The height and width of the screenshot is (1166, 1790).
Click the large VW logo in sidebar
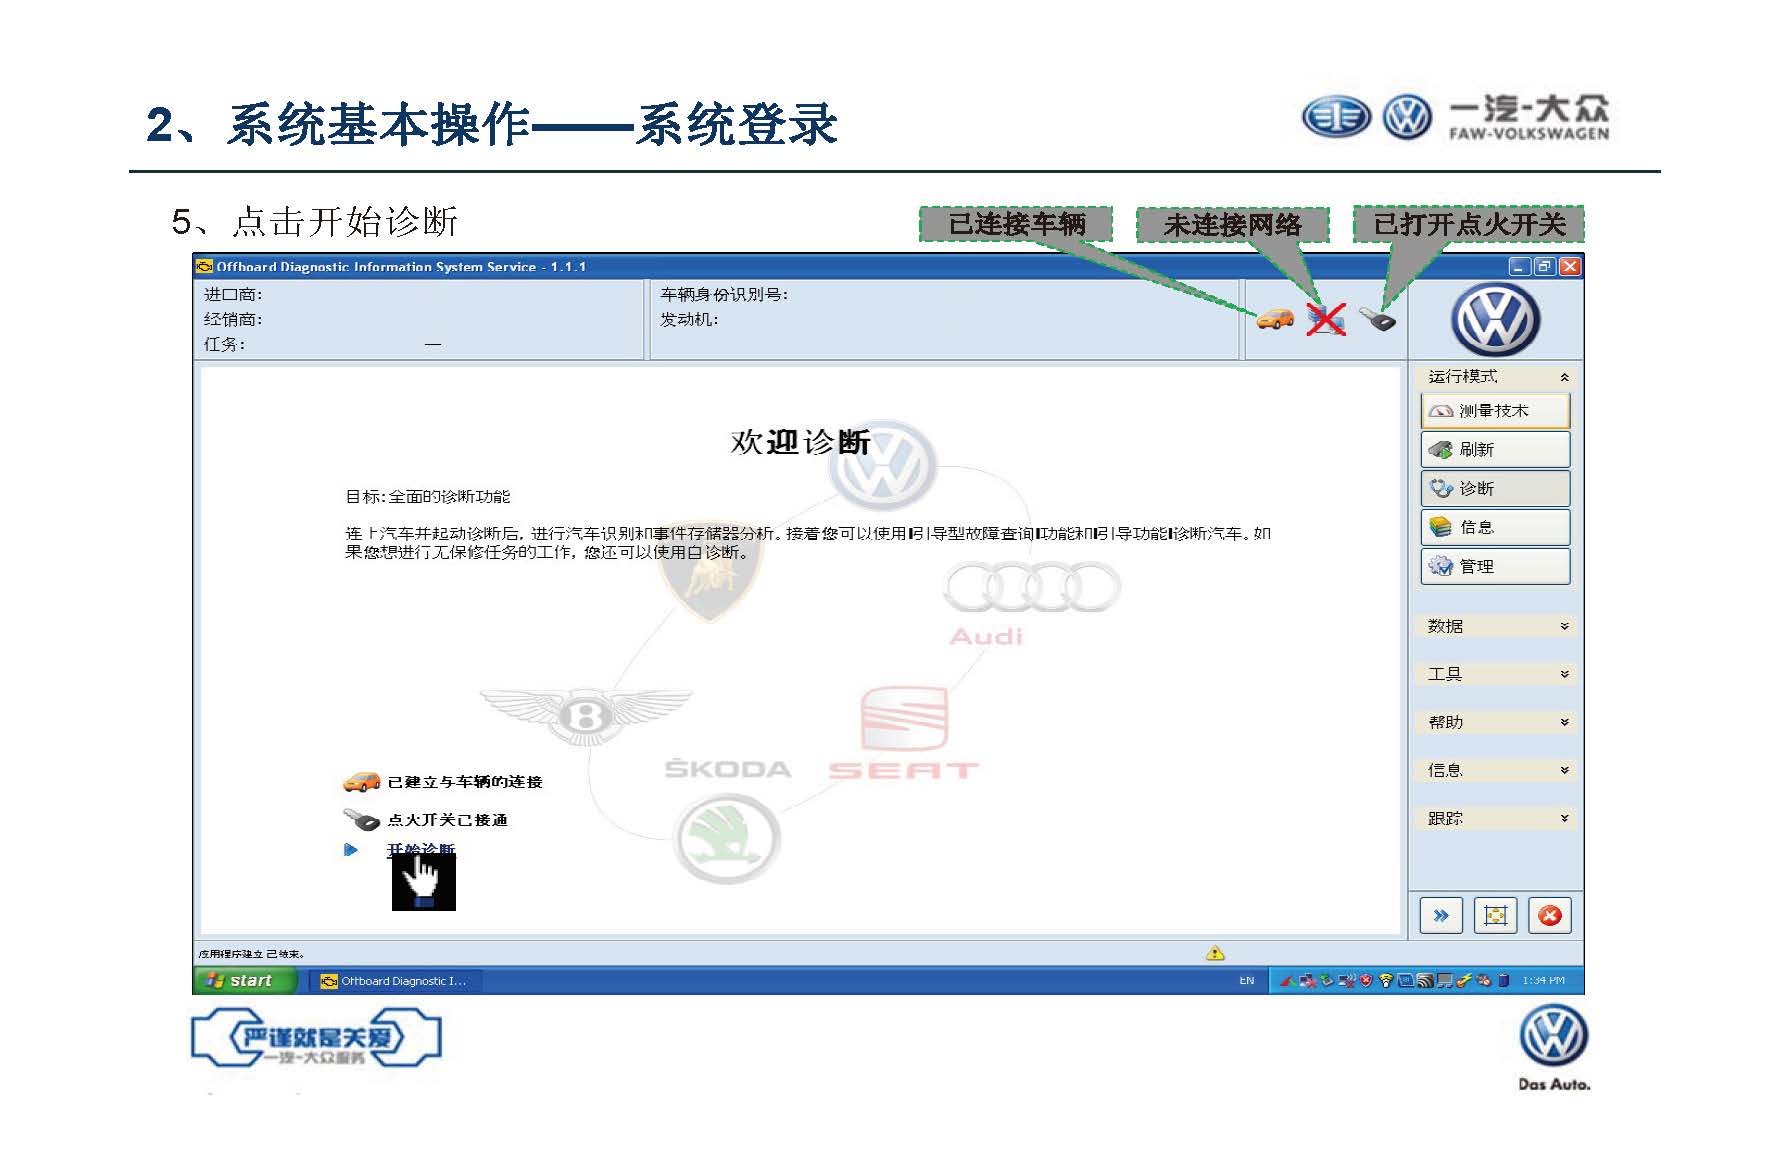(1495, 320)
